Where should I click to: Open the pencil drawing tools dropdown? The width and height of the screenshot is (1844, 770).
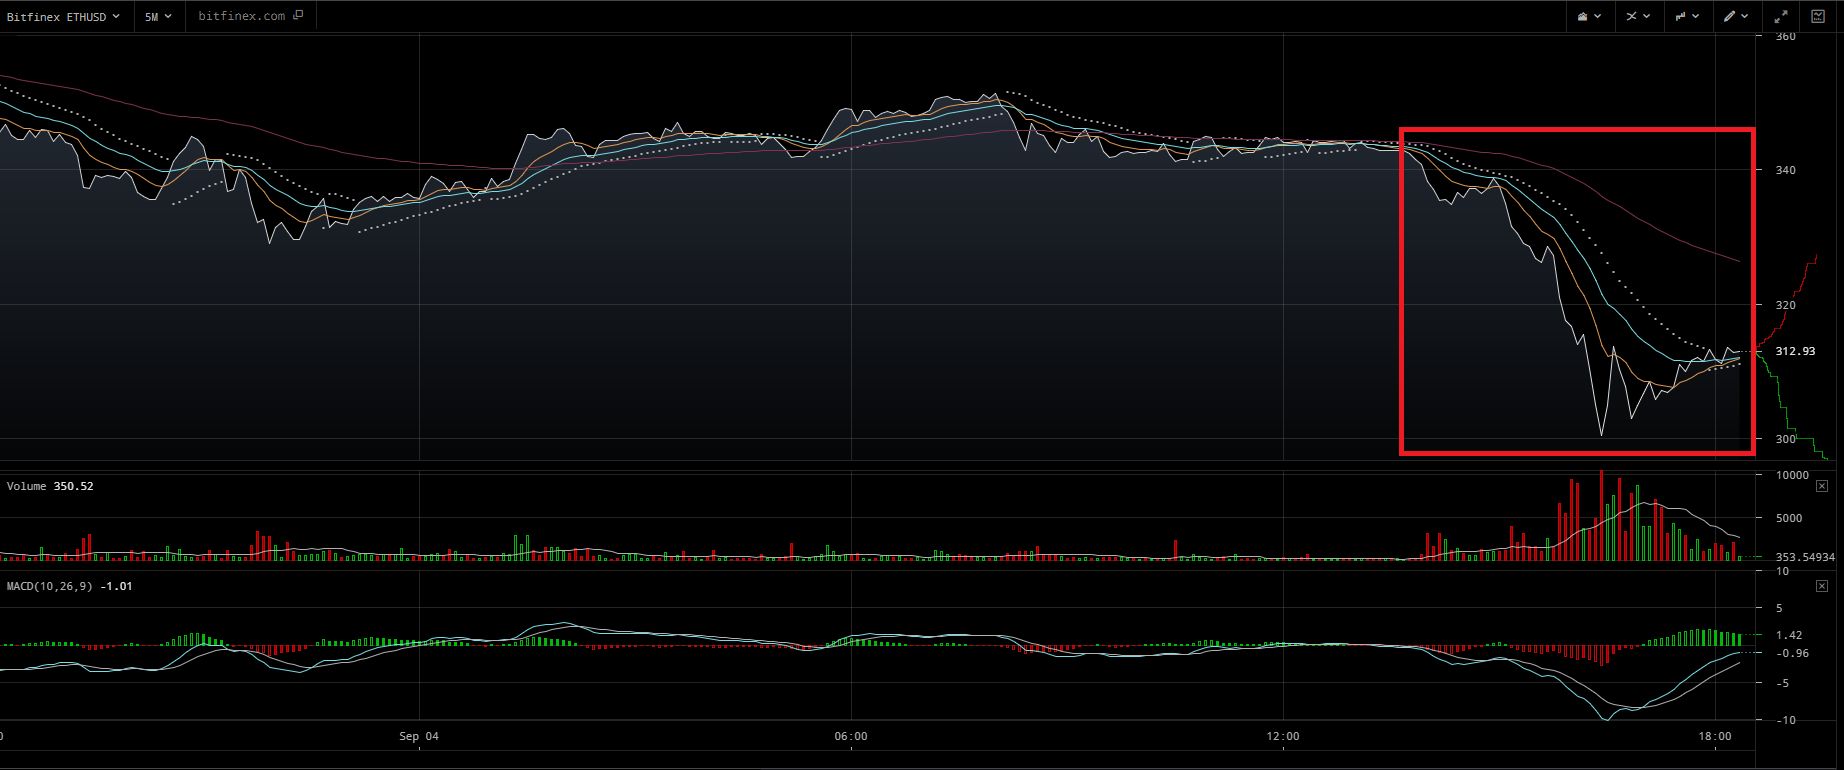[1736, 17]
